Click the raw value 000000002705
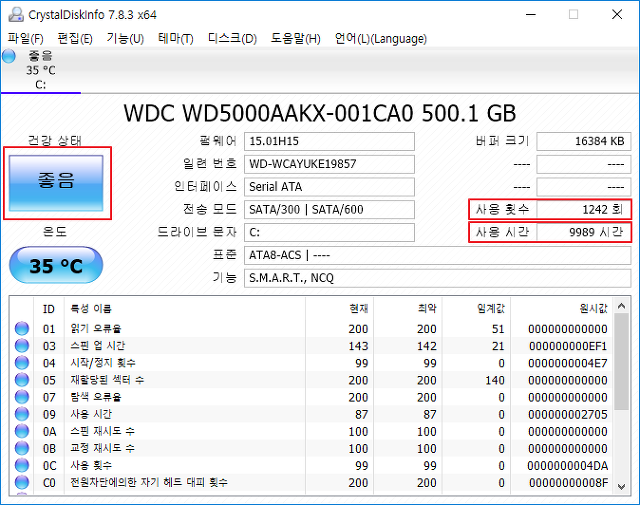Screen dimensions: 640x505 click(x=568, y=415)
